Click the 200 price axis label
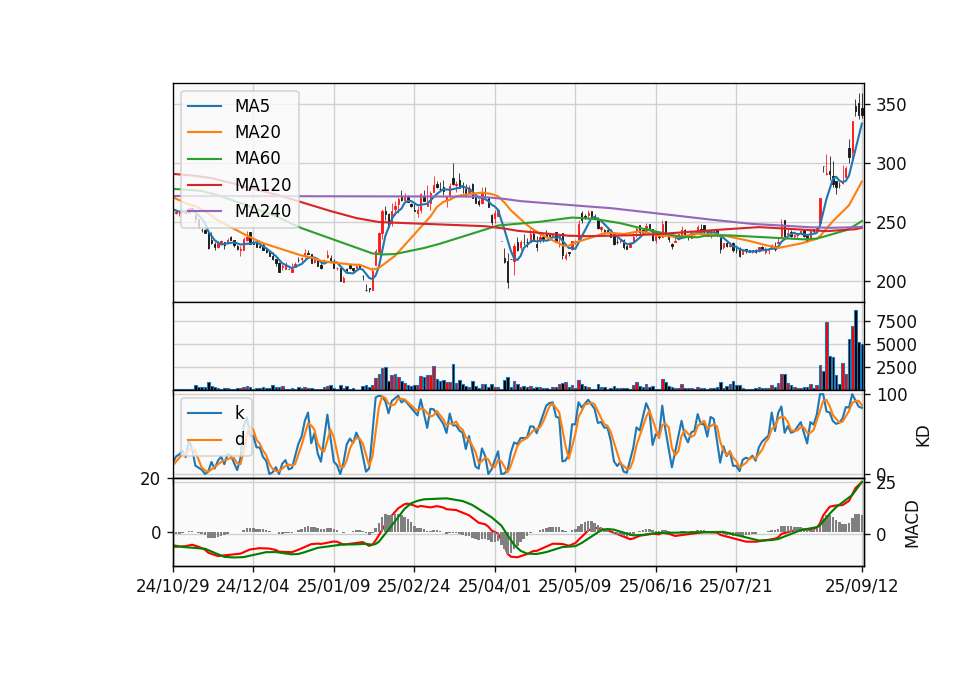The height and width of the screenshot is (690, 960). click(891, 282)
